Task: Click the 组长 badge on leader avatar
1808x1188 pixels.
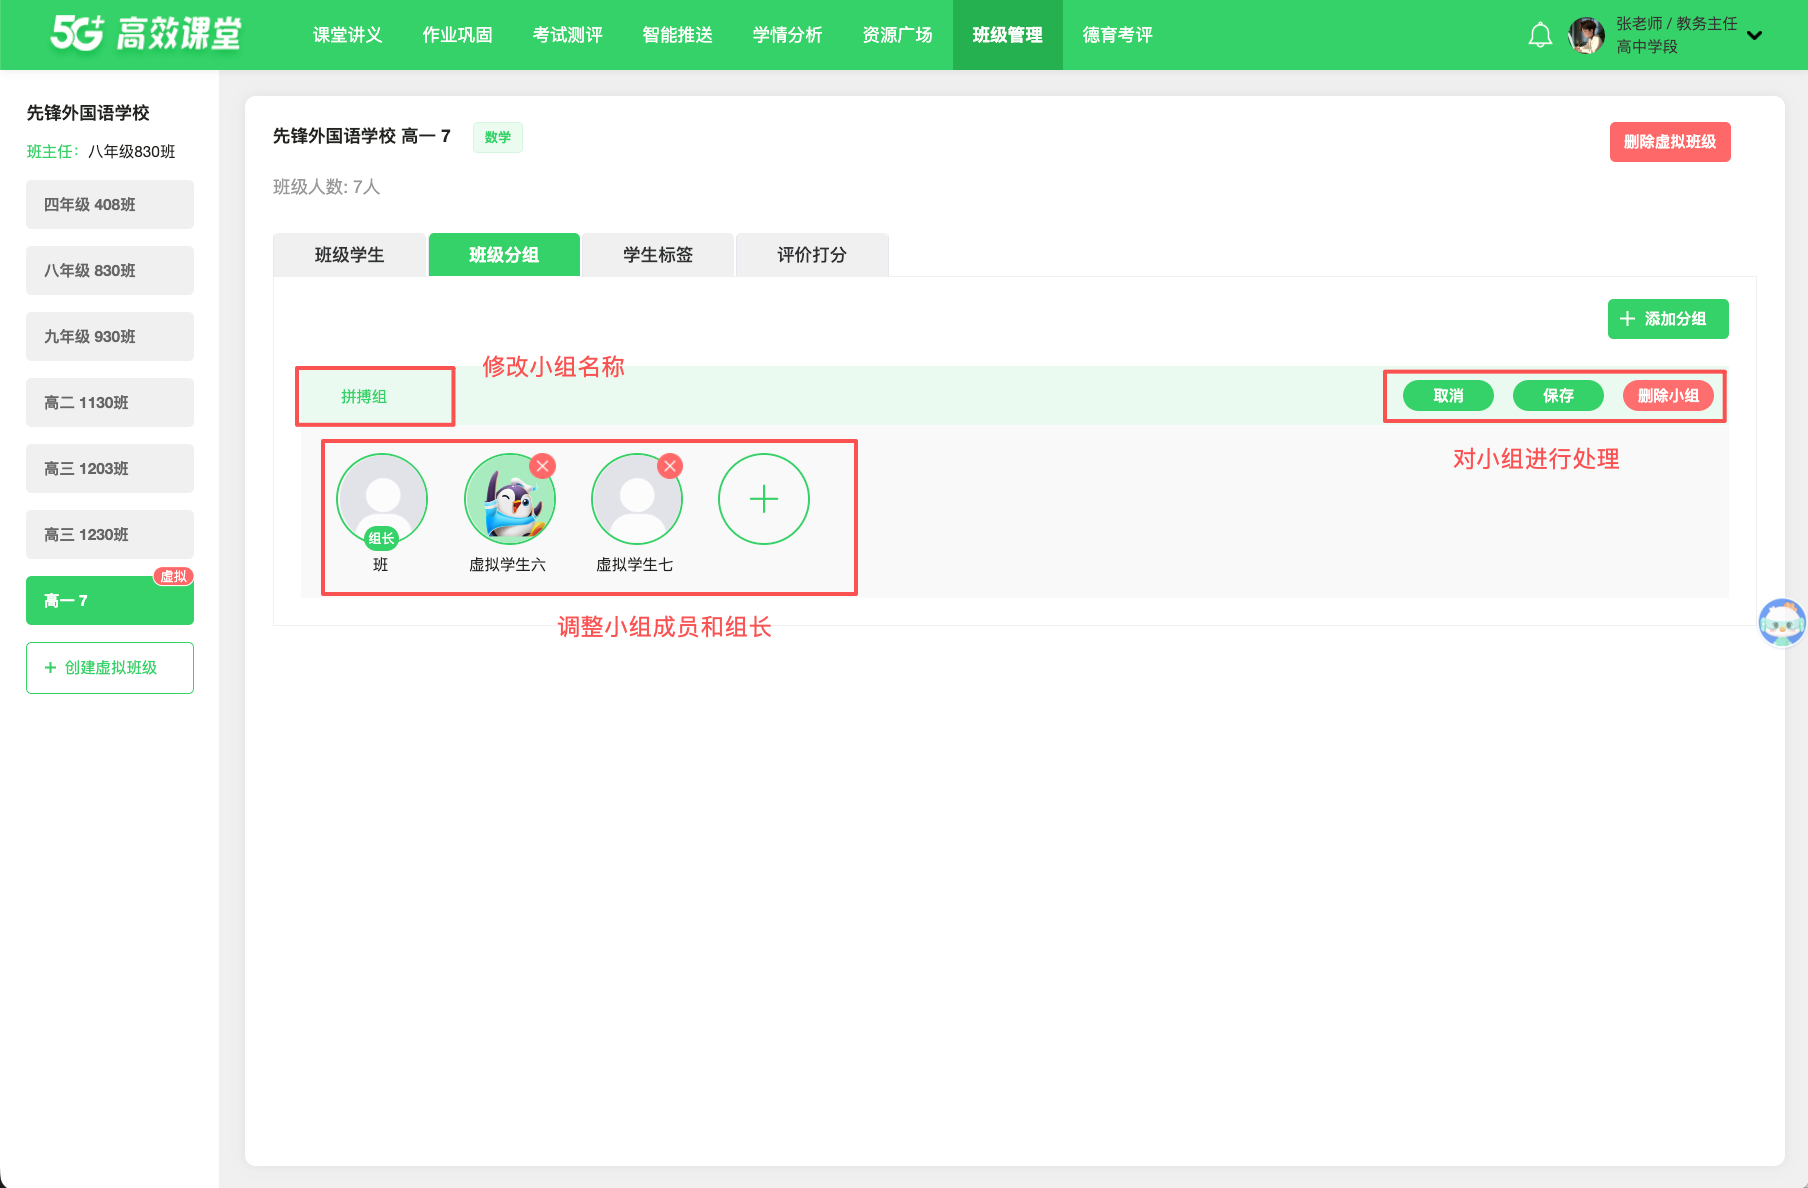Action: pyautogui.click(x=382, y=538)
